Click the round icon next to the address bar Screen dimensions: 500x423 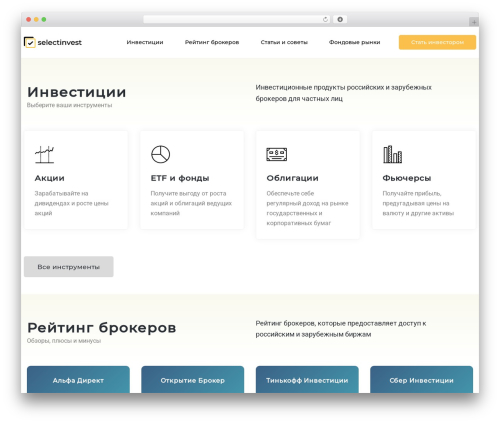click(x=340, y=19)
